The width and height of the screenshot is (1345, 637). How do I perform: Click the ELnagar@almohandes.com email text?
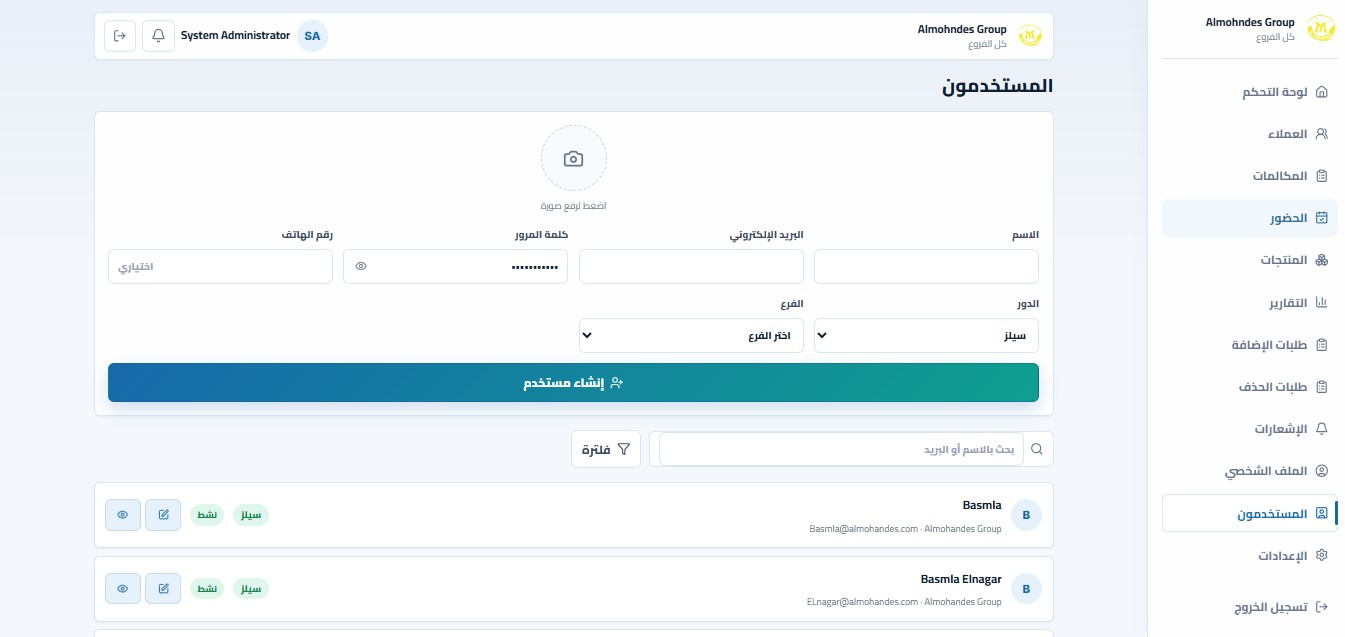point(862,603)
